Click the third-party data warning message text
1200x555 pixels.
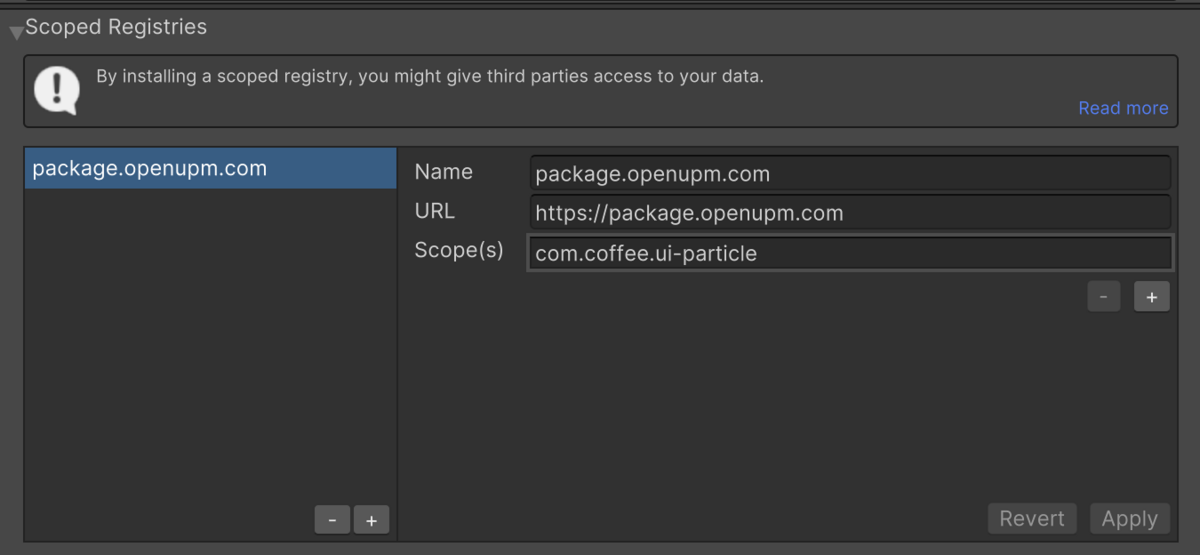coord(430,76)
